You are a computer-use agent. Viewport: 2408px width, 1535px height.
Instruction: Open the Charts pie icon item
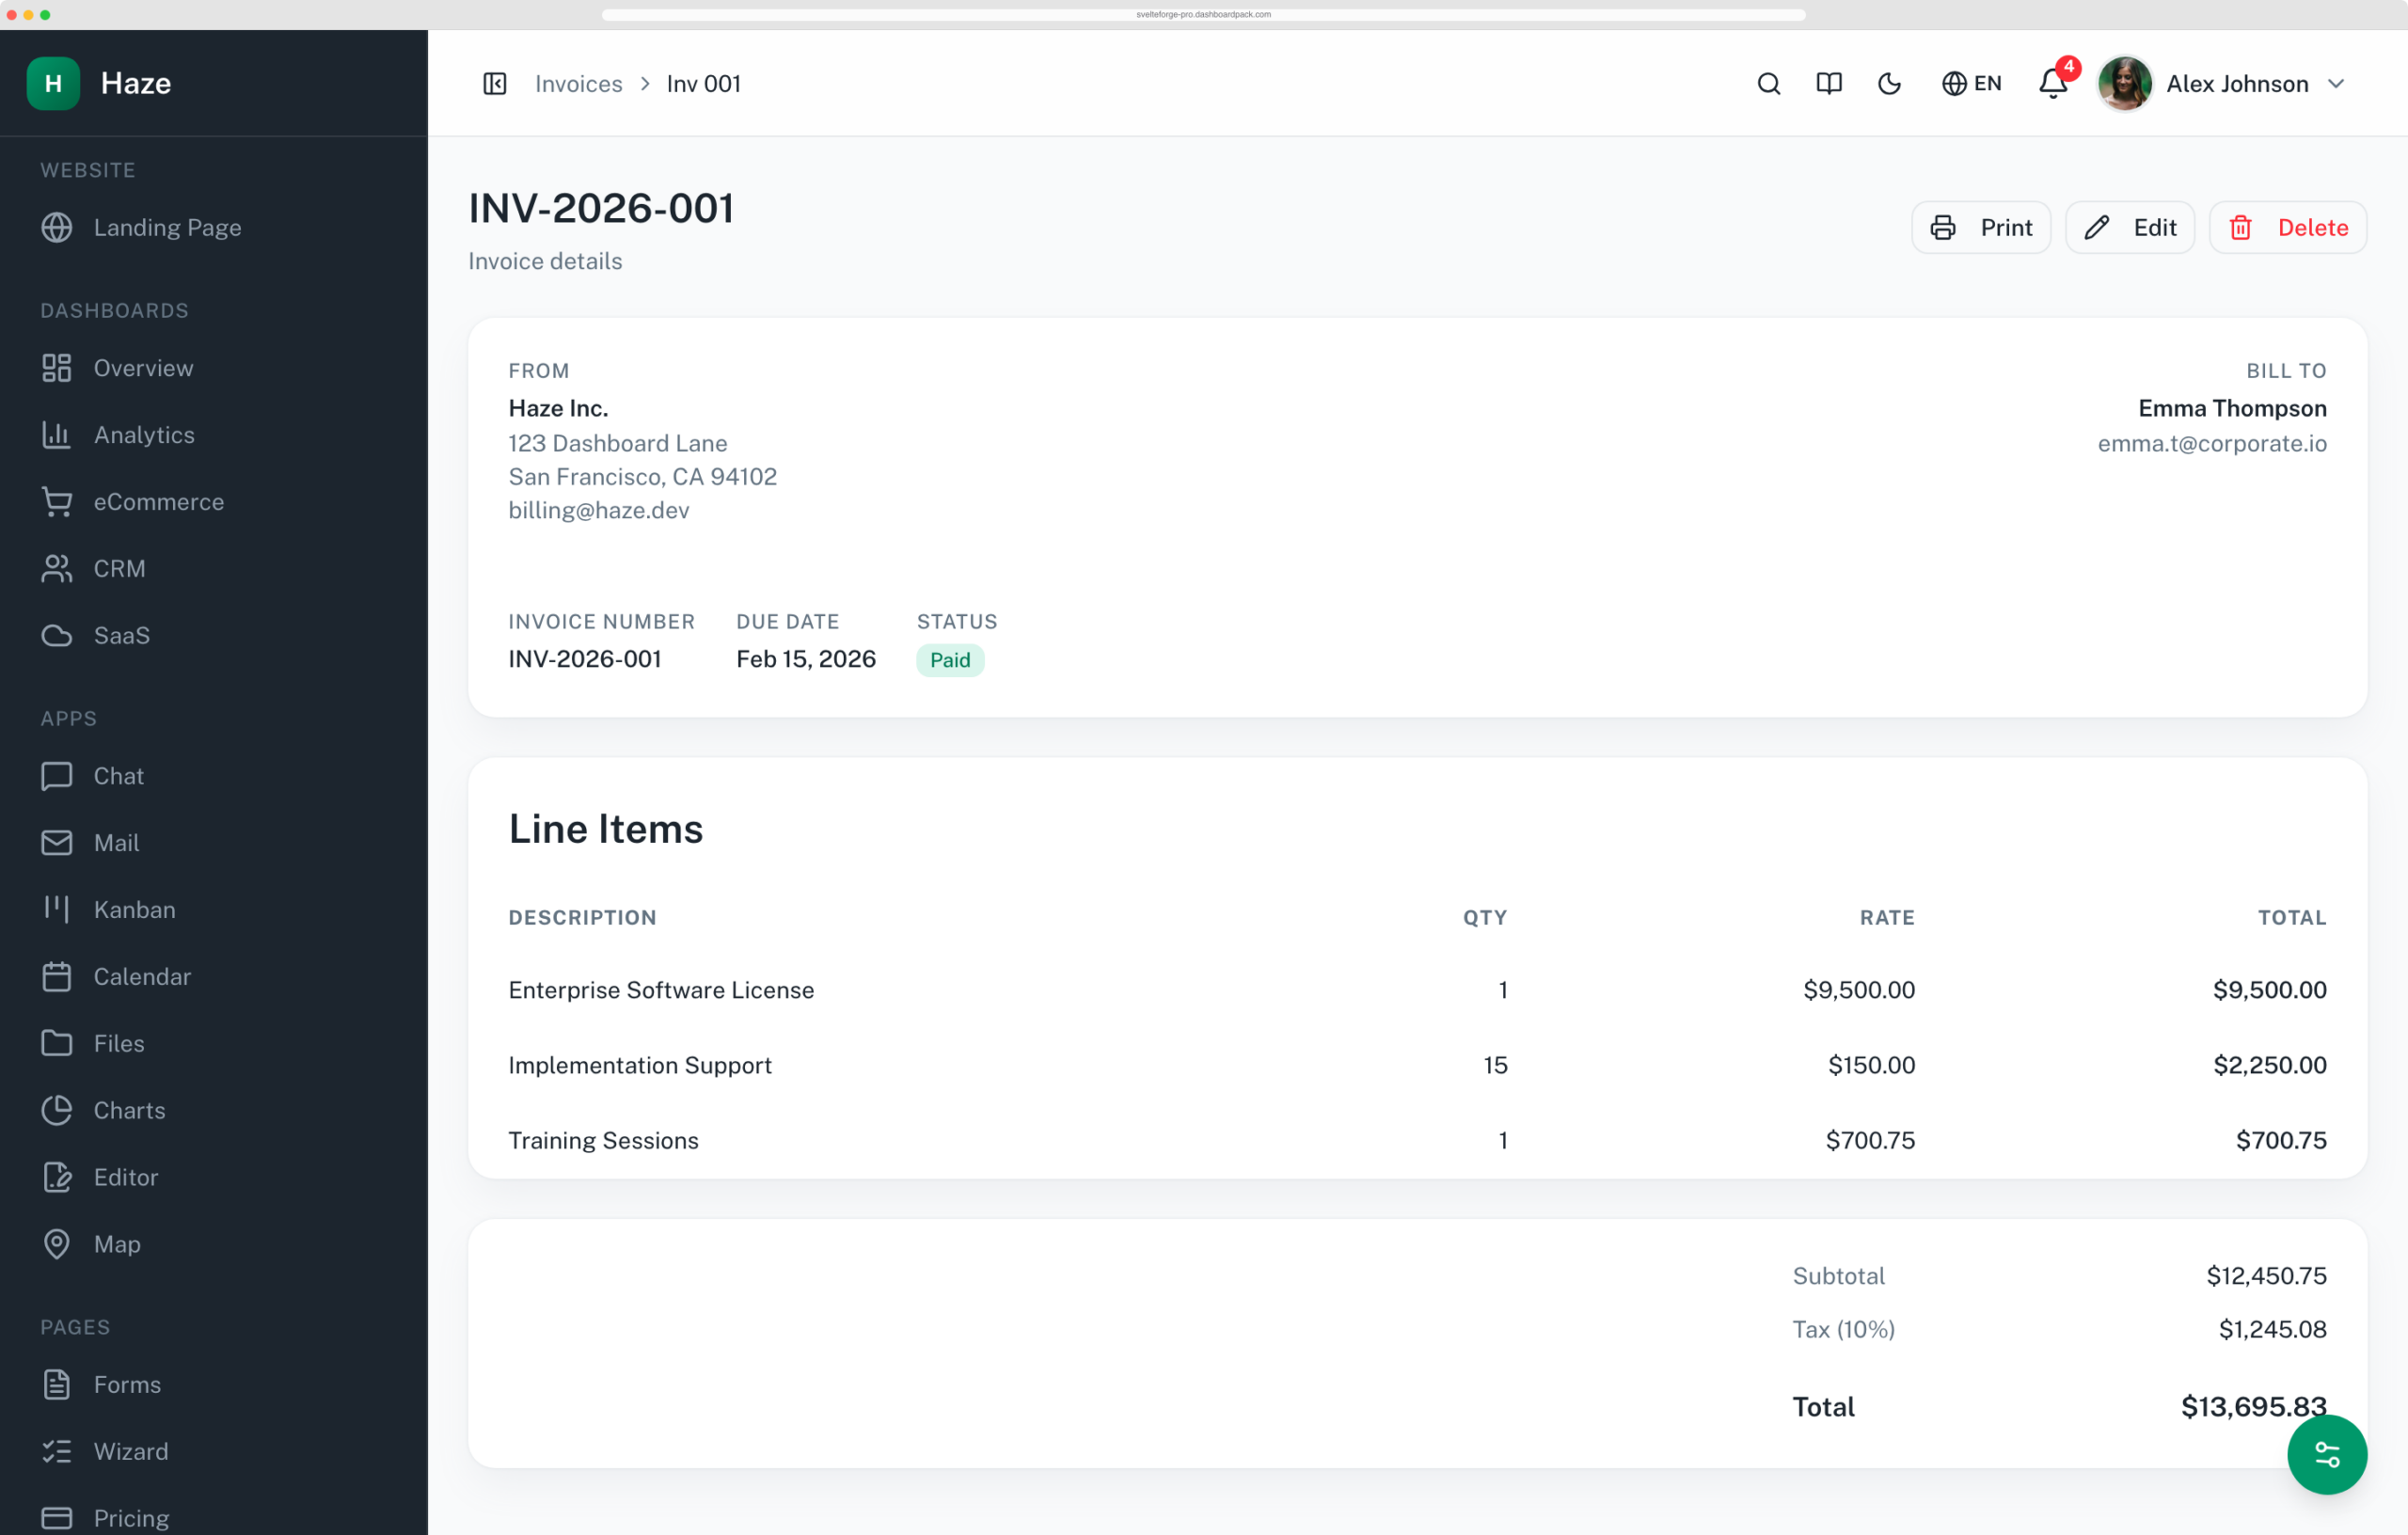[57, 1110]
